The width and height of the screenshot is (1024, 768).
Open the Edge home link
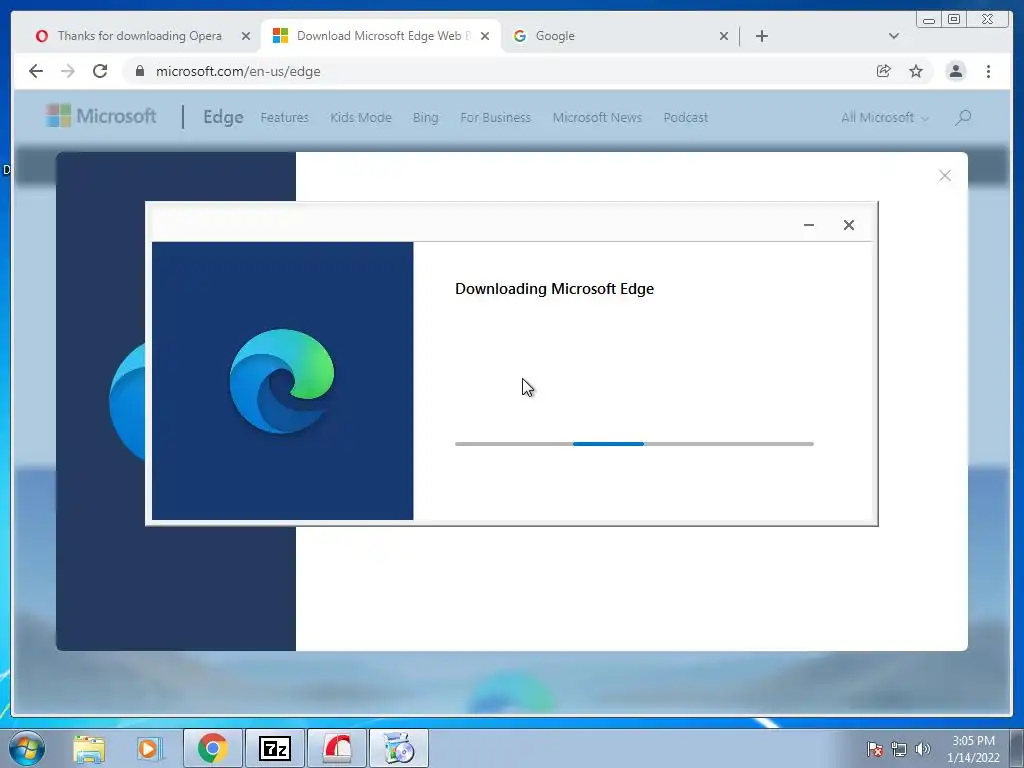(x=223, y=117)
